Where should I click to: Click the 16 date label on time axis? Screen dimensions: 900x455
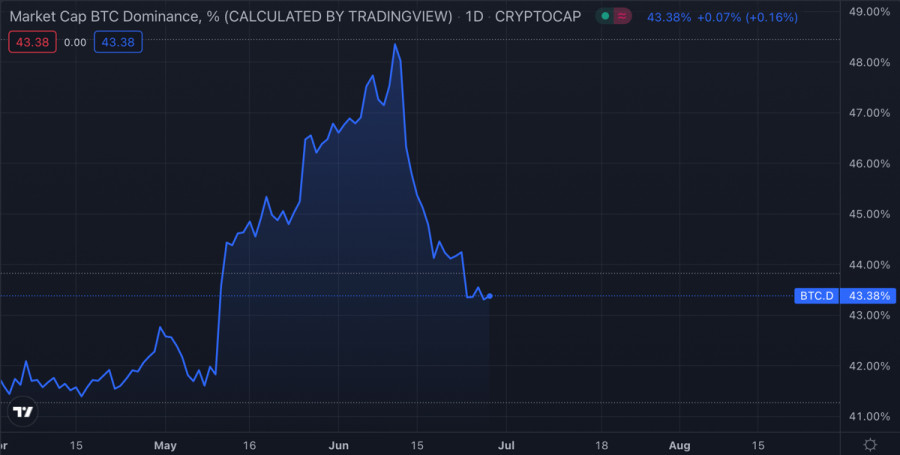249,445
